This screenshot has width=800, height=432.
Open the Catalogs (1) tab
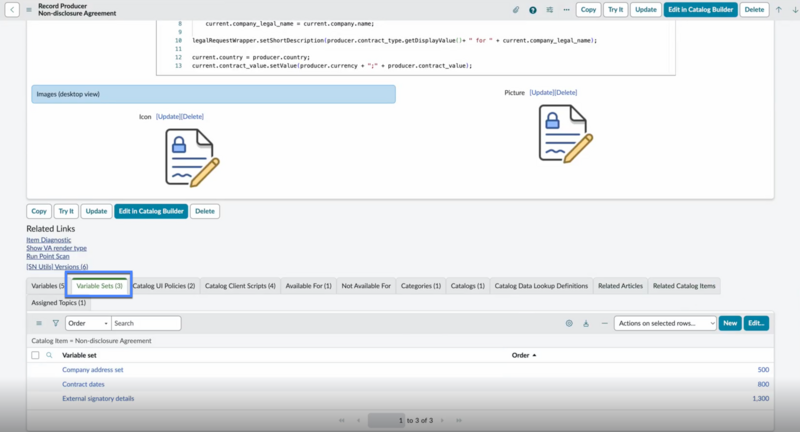tap(467, 286)
